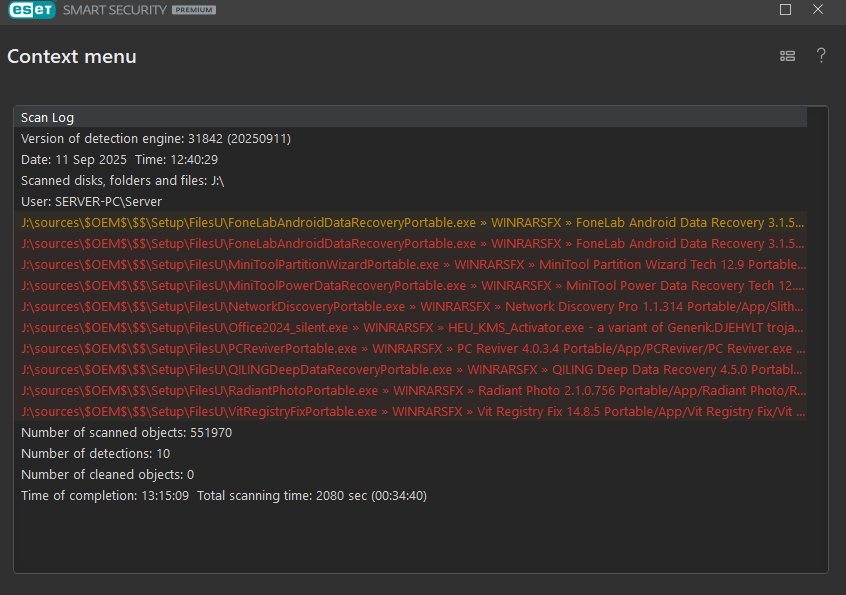Select the MiniToolPowerDataRecoveryPortable.exe detection row
The image size is (846, 595).
(x=411, y=286)
